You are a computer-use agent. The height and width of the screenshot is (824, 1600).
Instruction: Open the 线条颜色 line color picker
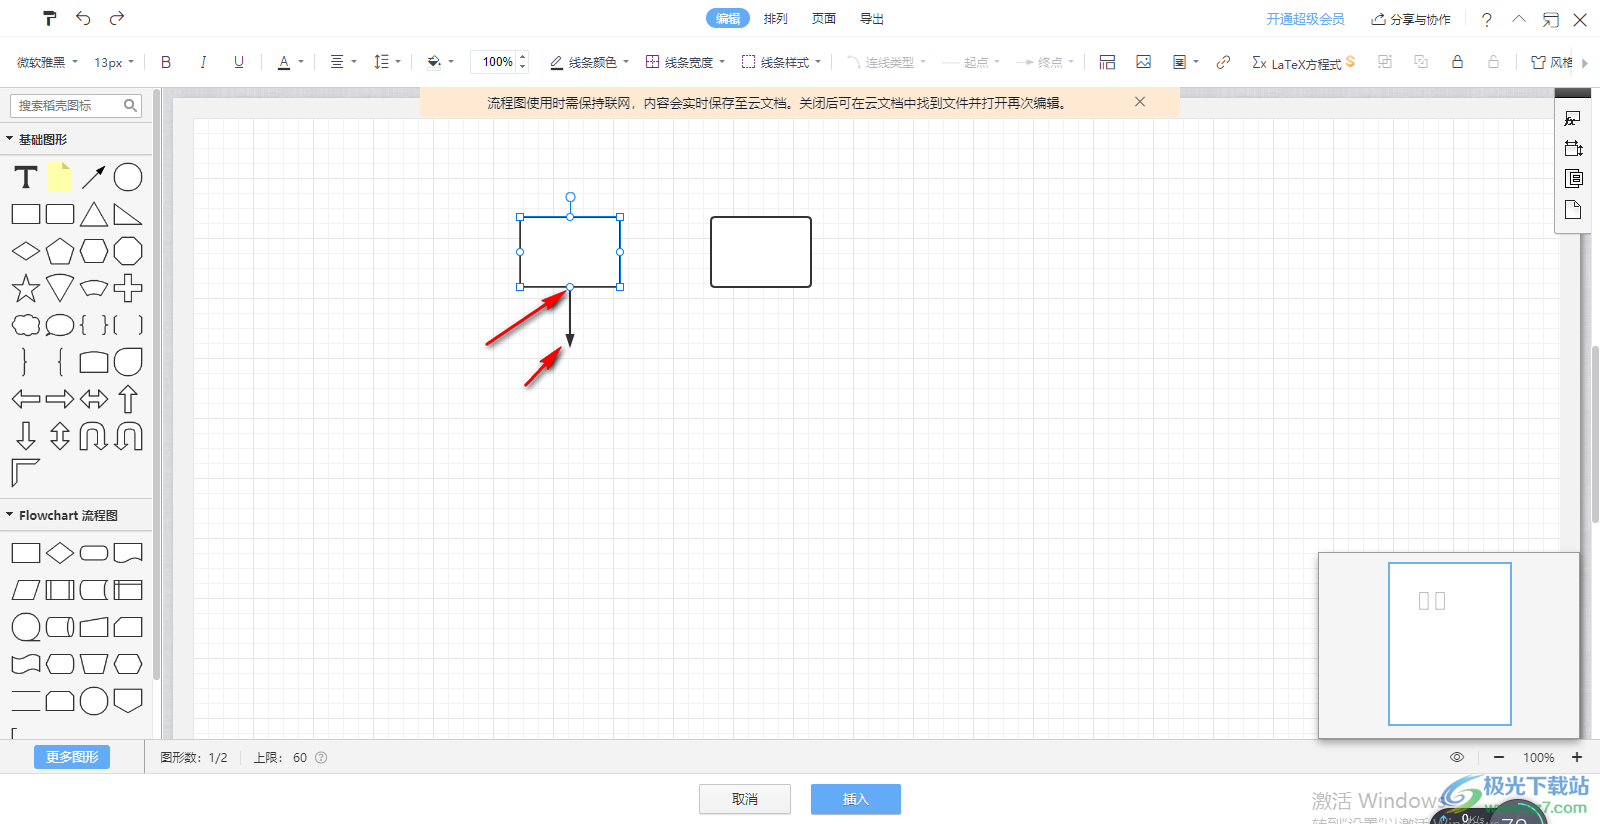[589, 62]
